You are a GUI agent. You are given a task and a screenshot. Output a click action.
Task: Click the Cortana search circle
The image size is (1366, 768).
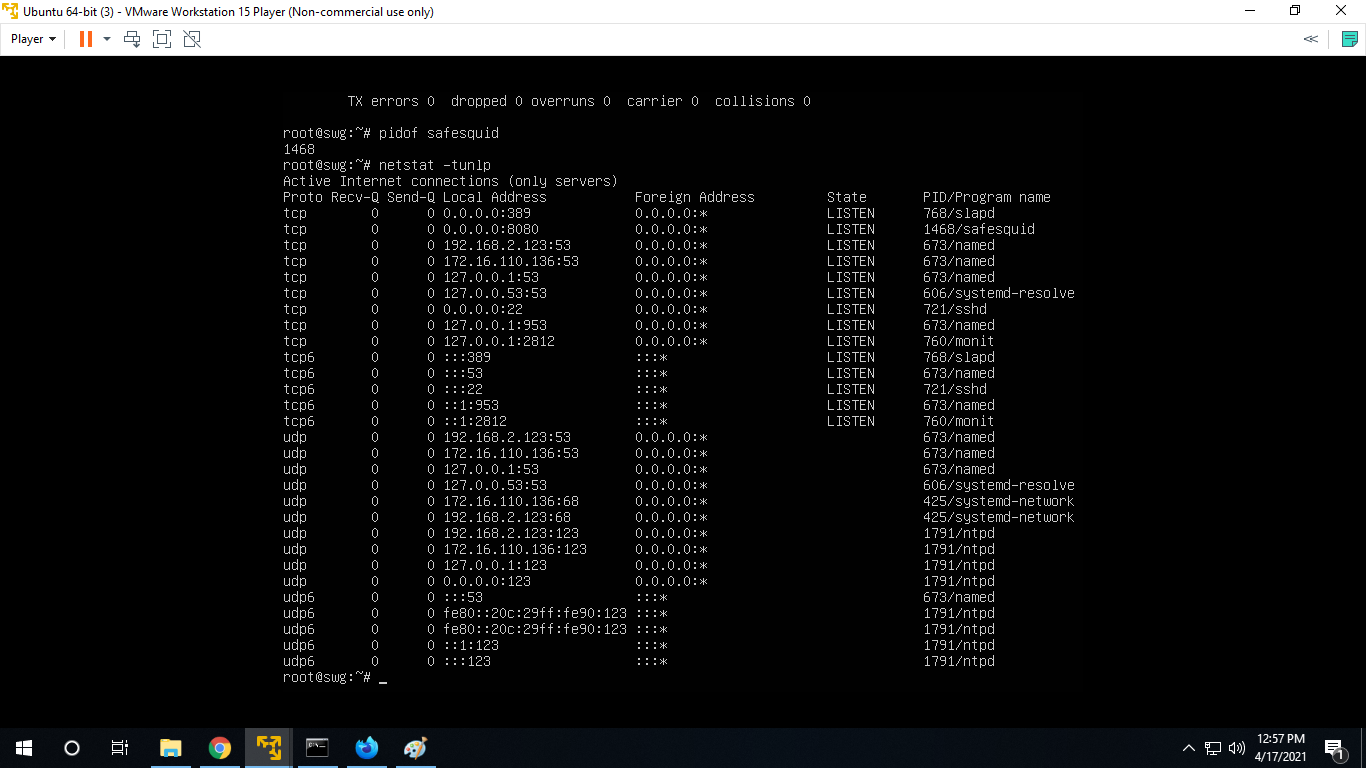[x=72, y=747]
